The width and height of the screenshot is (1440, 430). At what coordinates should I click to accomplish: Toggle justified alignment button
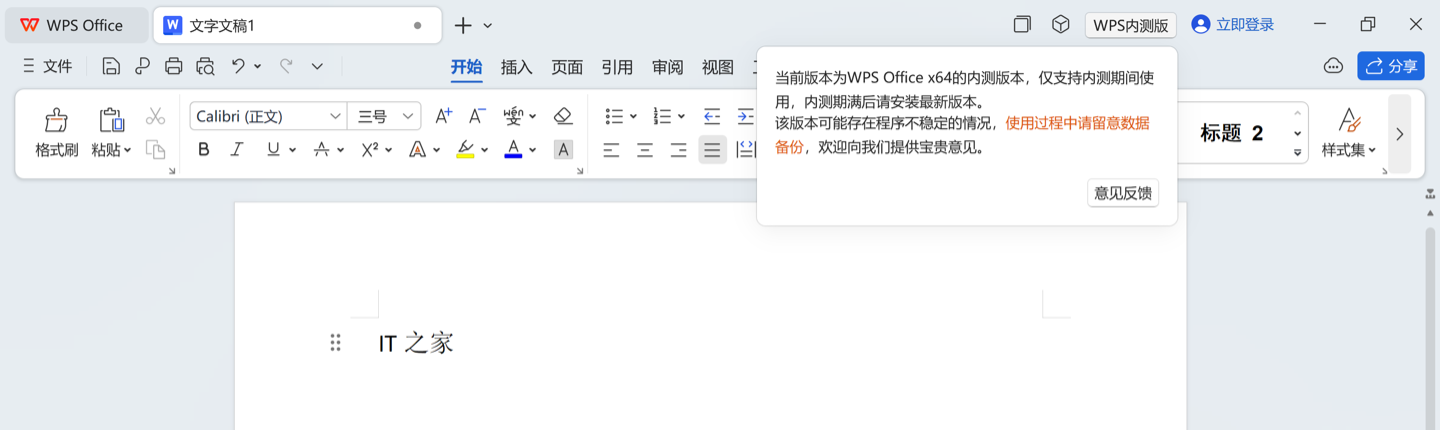pos(712,150)
